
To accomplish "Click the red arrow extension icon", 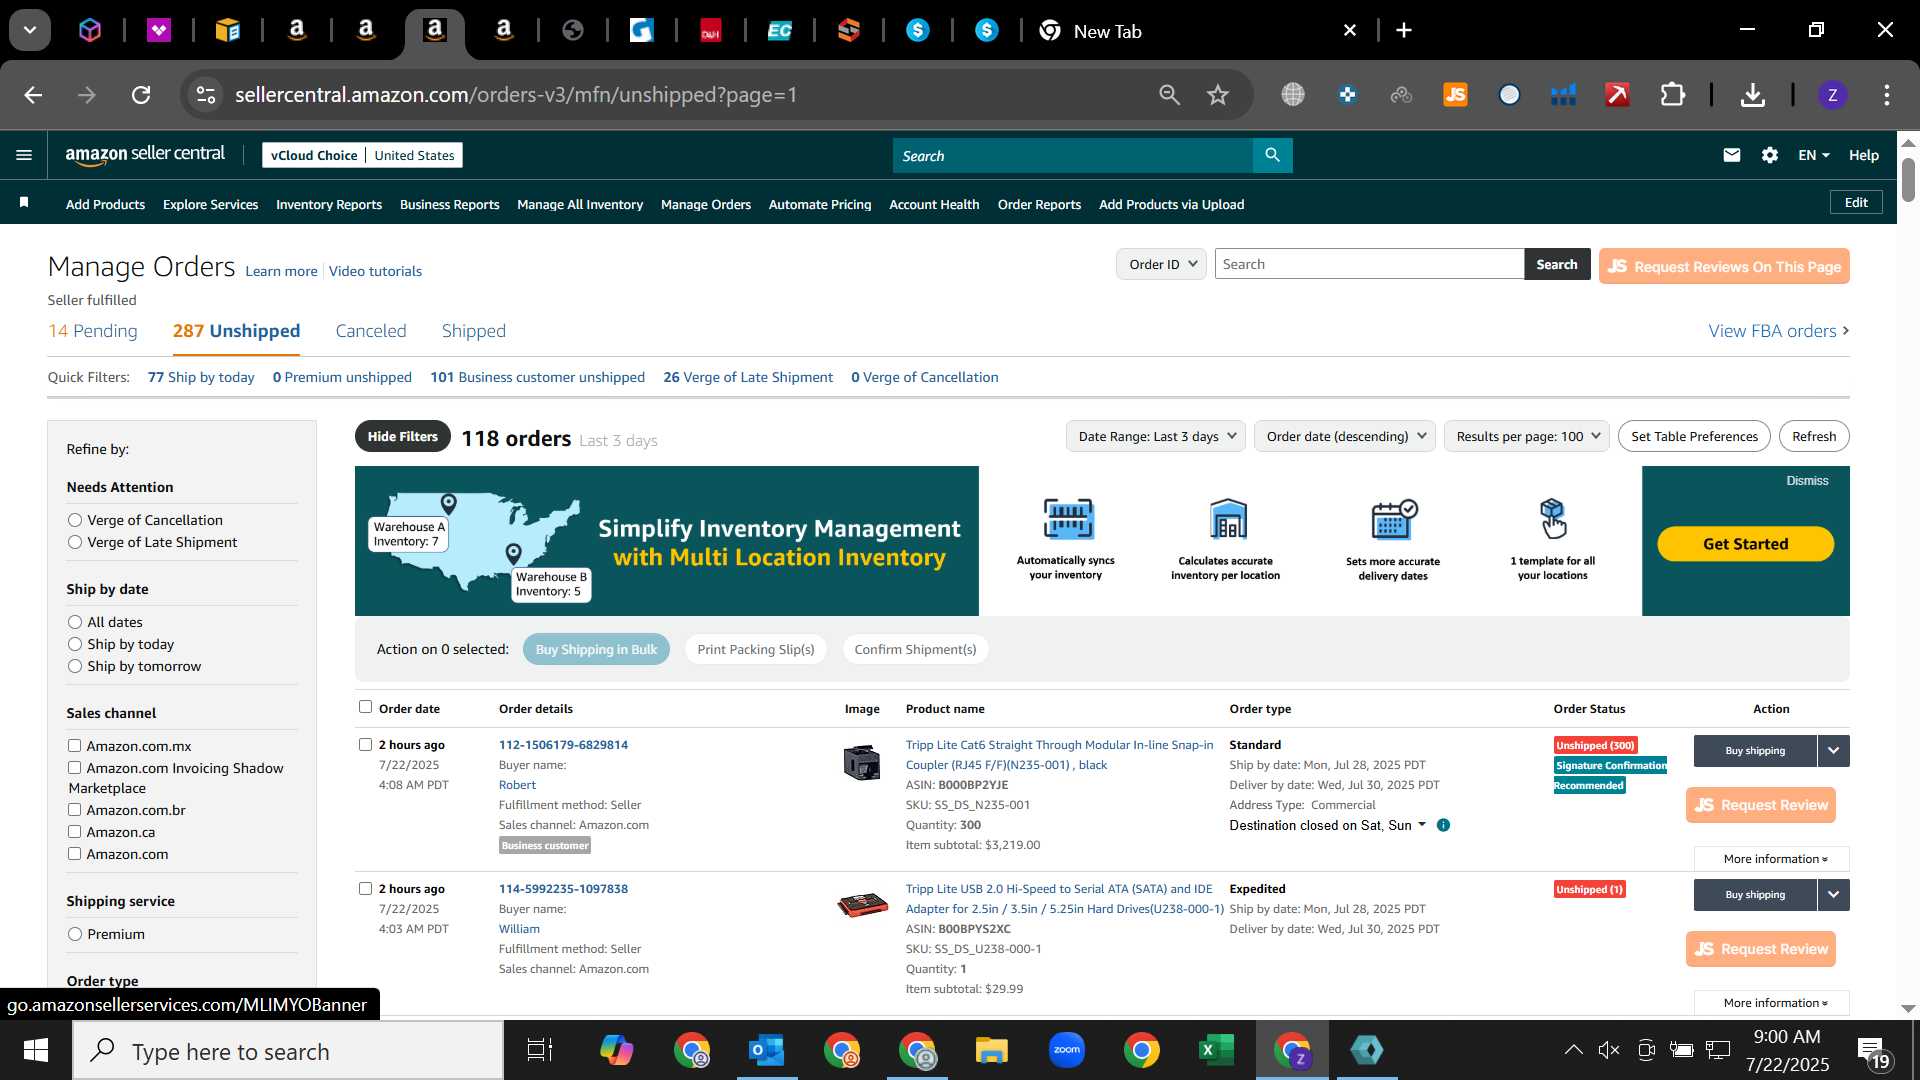I will [1617, 95].
